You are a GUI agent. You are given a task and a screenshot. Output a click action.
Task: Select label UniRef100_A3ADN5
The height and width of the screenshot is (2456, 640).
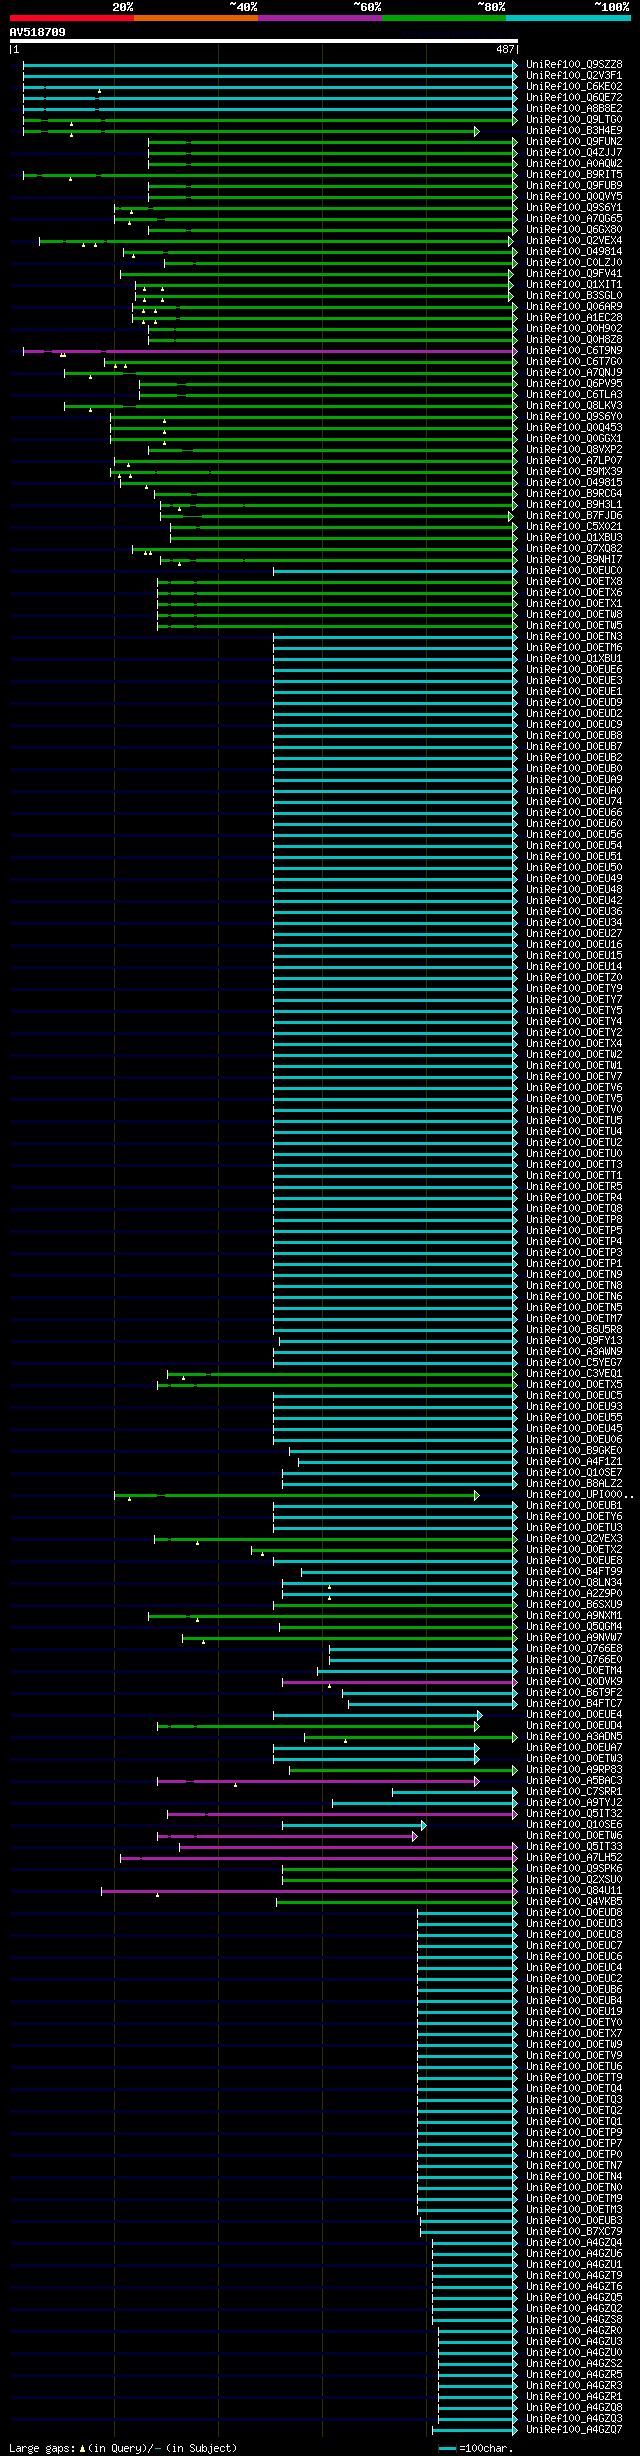(x=574, y=1737)
